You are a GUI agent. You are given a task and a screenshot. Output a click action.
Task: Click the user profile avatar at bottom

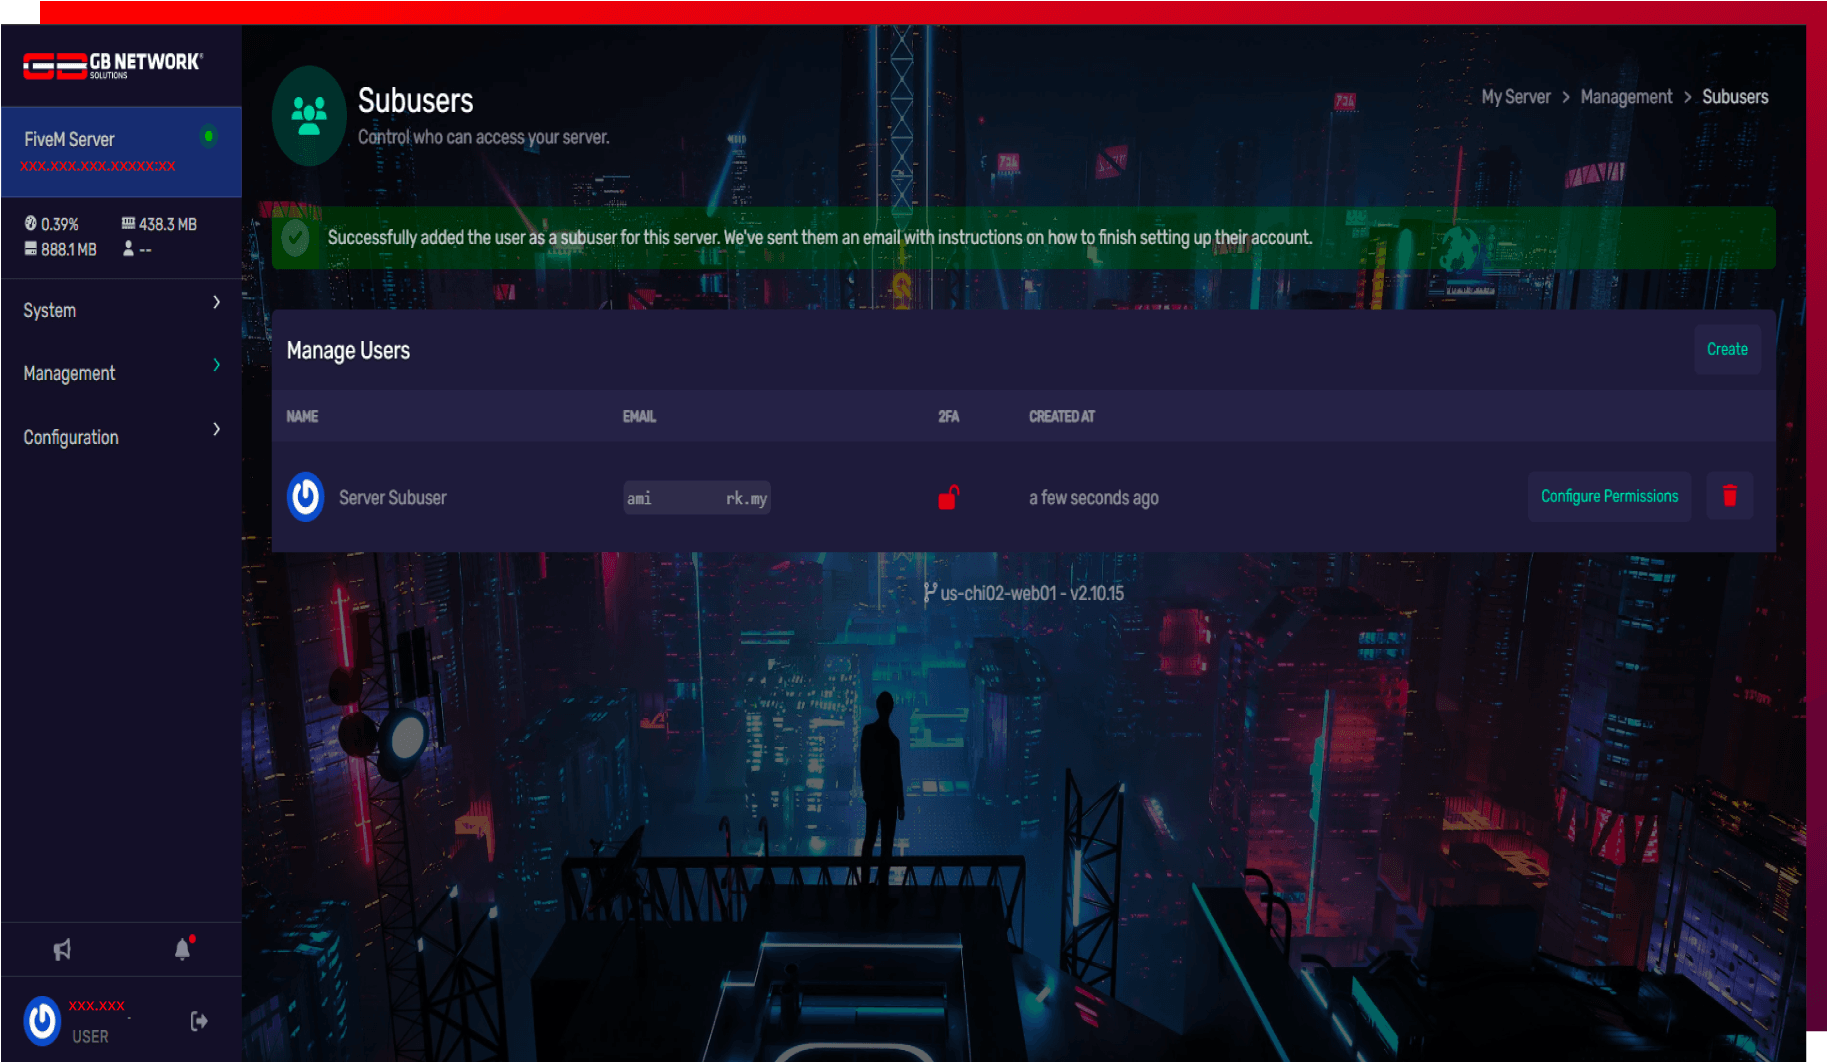click(x=42, y=1021)
